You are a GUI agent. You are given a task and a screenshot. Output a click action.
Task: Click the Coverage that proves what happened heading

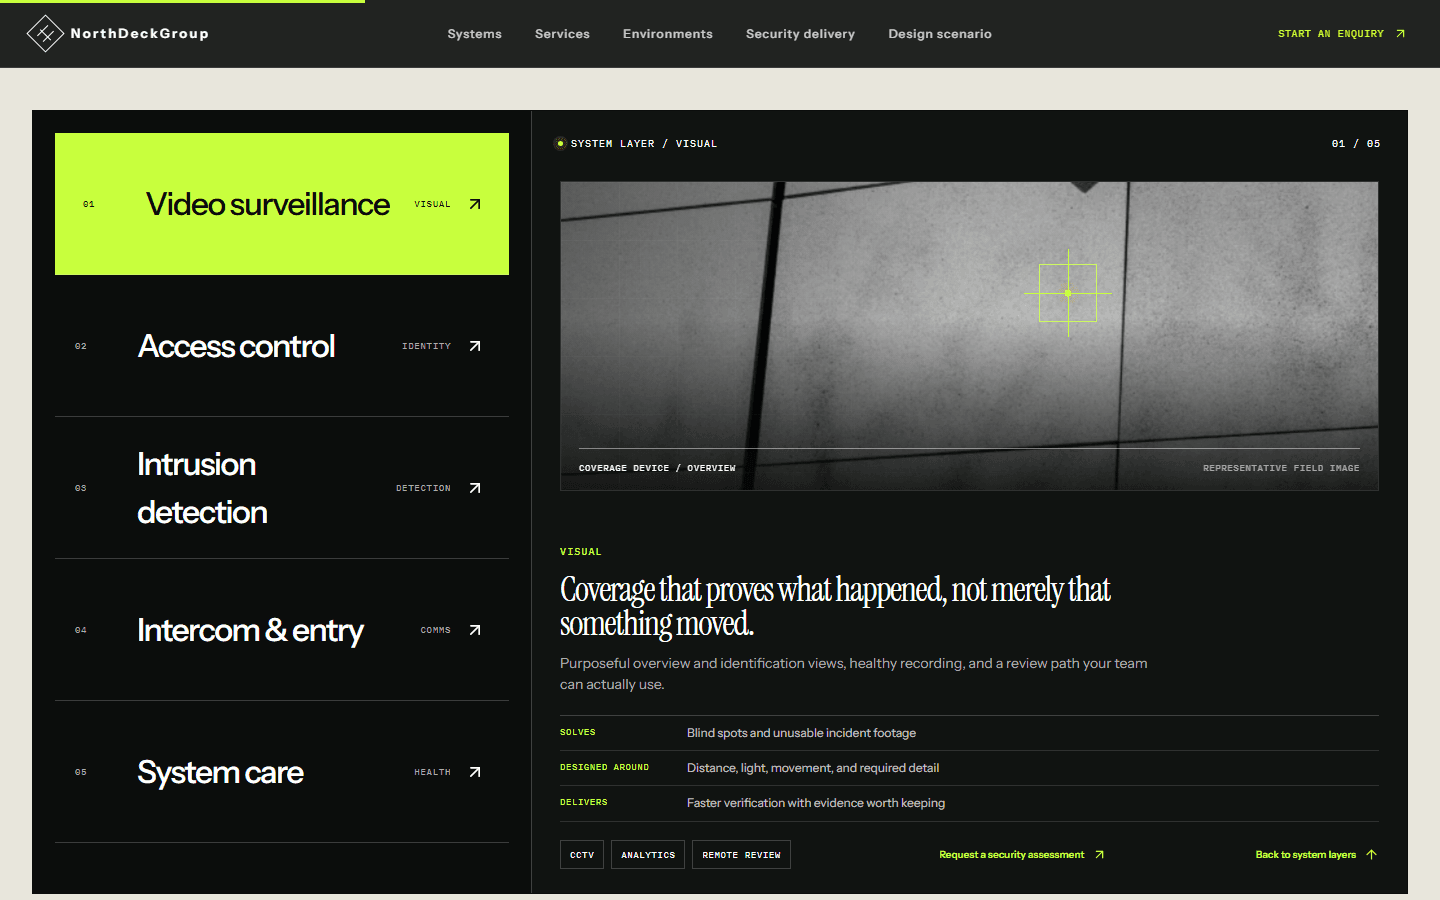coord(835,607)
